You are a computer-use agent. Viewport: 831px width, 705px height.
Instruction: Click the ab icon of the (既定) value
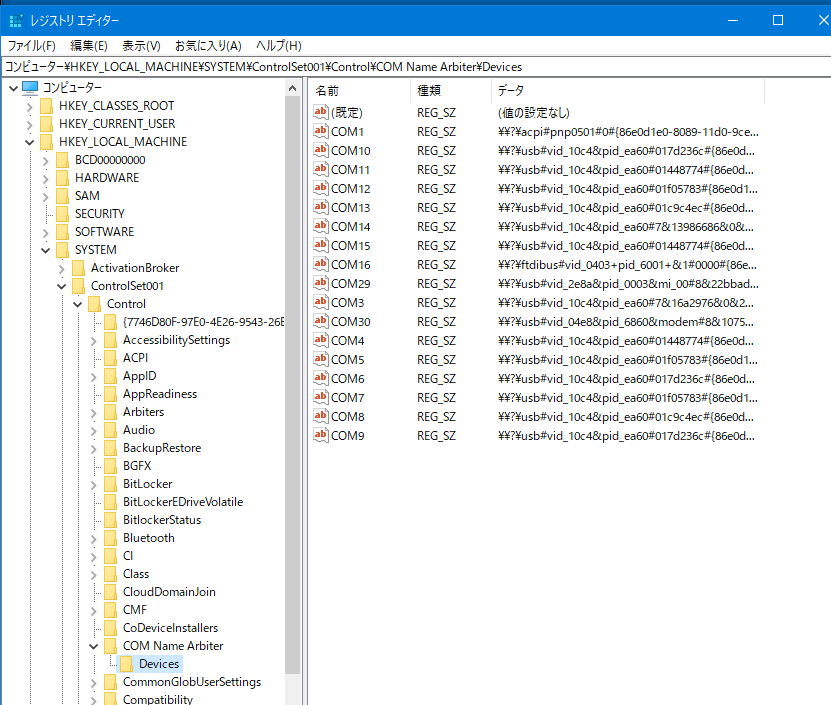tap(320, 112)
